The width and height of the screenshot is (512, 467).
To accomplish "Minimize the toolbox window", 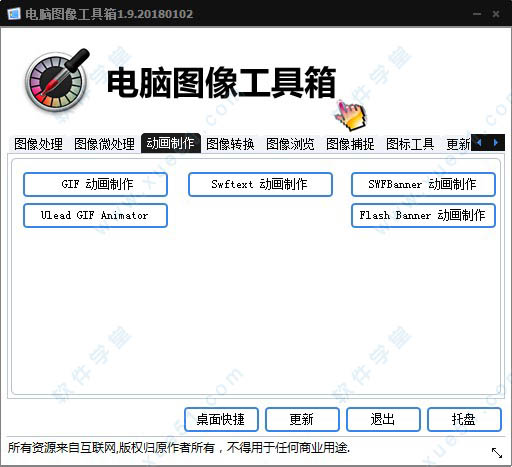I will coord(477,14).
